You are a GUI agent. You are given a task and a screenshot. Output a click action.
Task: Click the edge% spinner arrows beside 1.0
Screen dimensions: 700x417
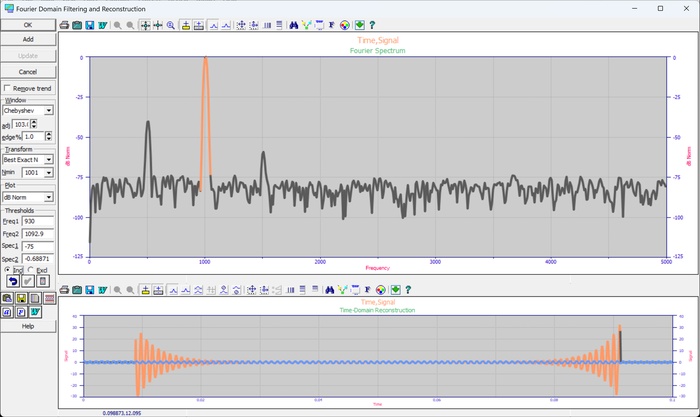(x=49, y=136)
